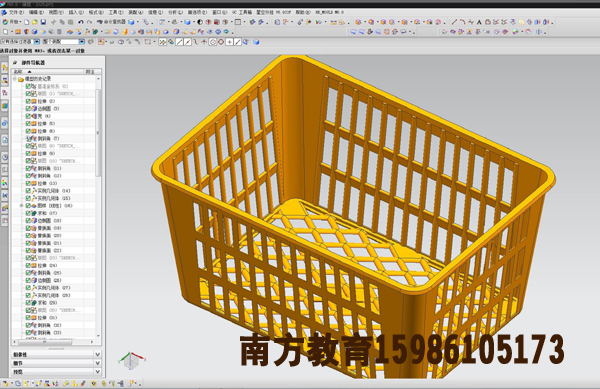This screenshot has width=600, height=389.
Task: Click the clock history sidebar icon
Action: (x=5, y=157)
